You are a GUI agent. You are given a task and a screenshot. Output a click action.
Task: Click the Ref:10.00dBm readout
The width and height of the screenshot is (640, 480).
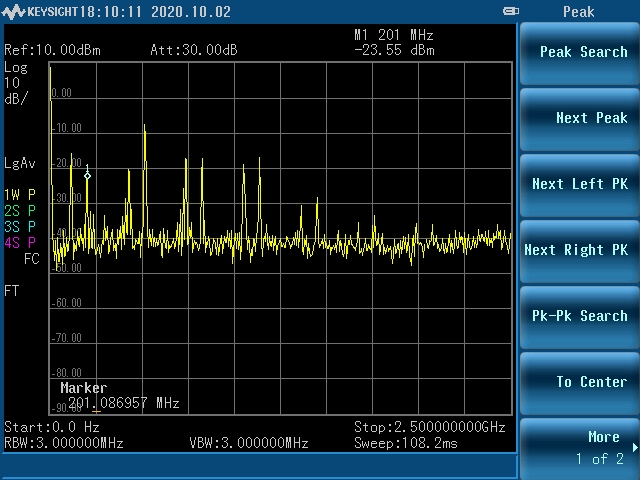coord(52,50)
